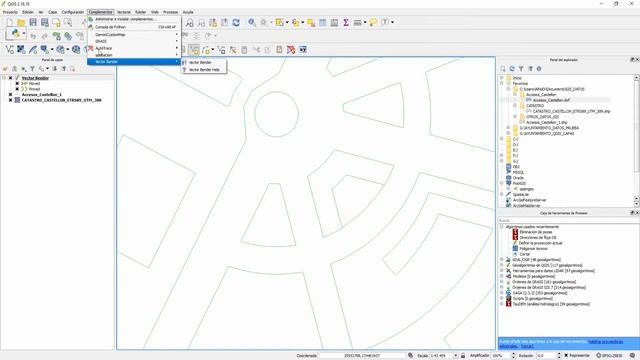Toggle visibility of Accesos_Castellon_1 layer
This screenshot has height=360, width=640.
11,95
